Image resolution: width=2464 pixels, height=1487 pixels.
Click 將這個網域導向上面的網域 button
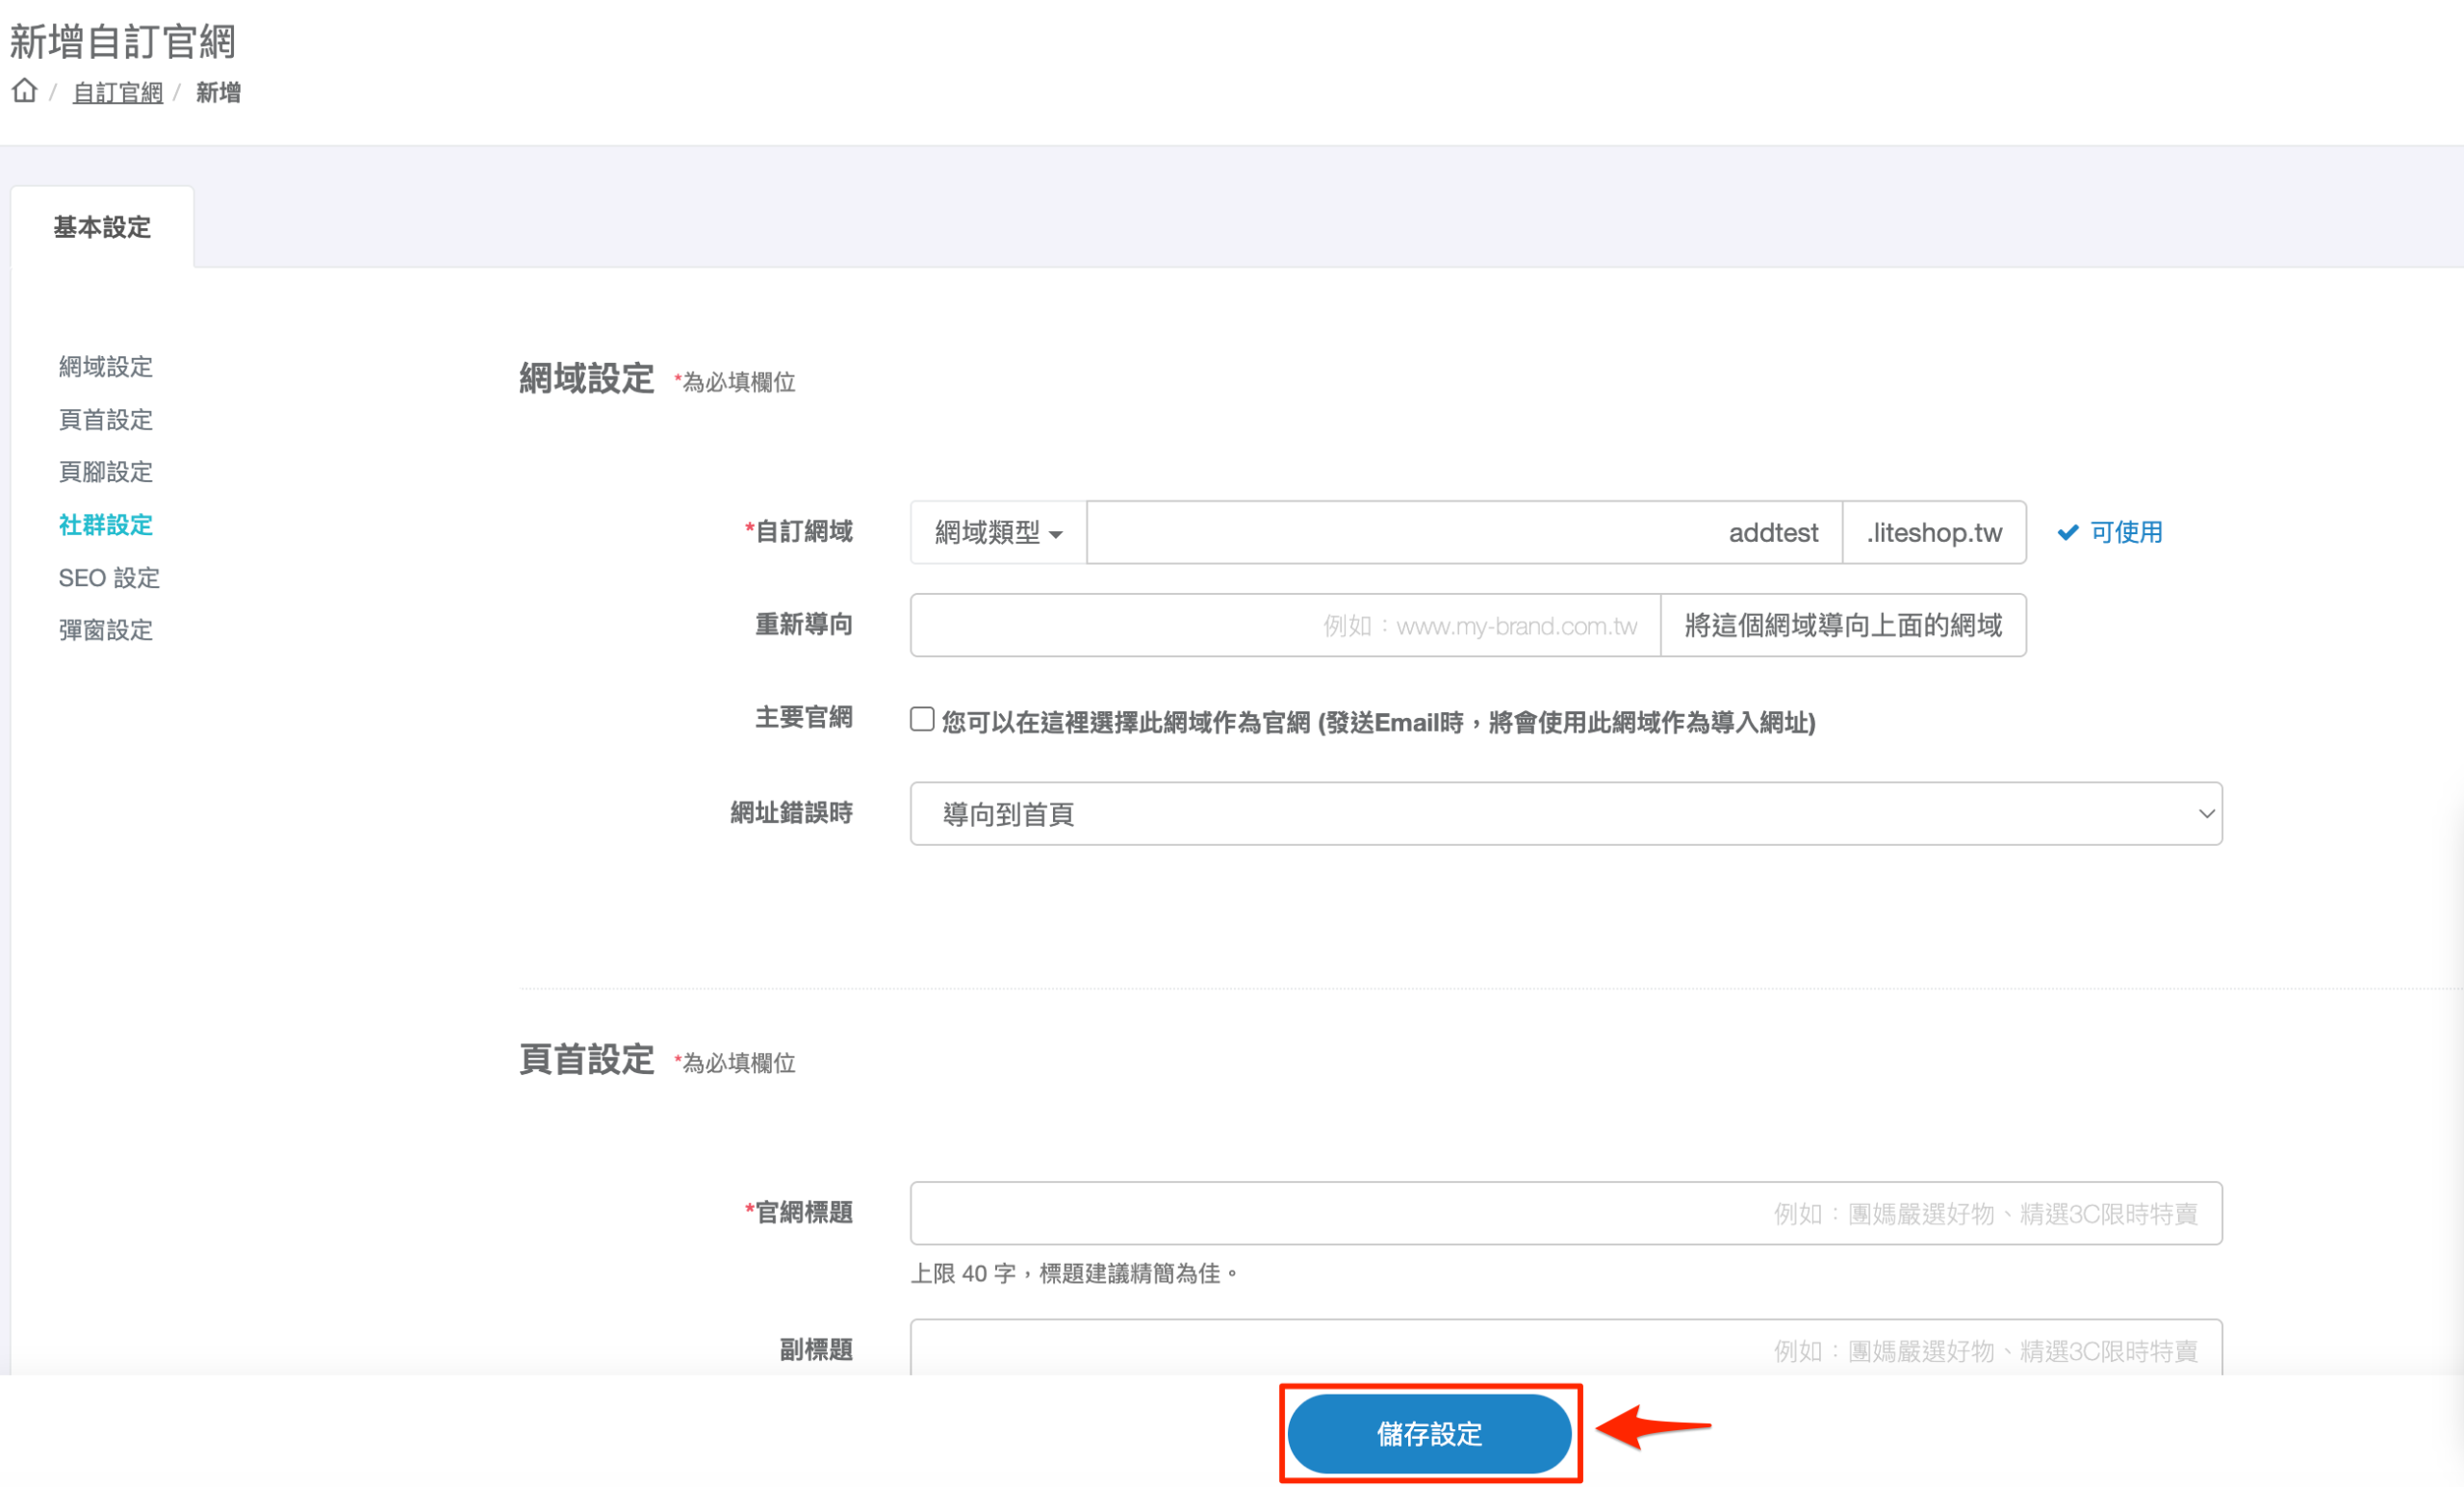(1842, 626)
